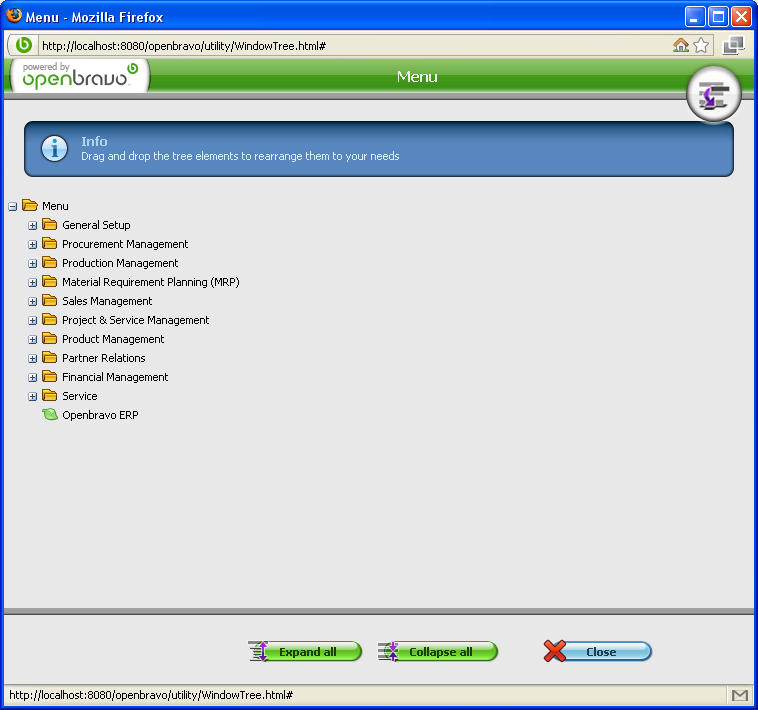Image resolution: width=758 pixels, height=710 pixels.
Task: Expand the Product Management node
Action: point(32,340)
